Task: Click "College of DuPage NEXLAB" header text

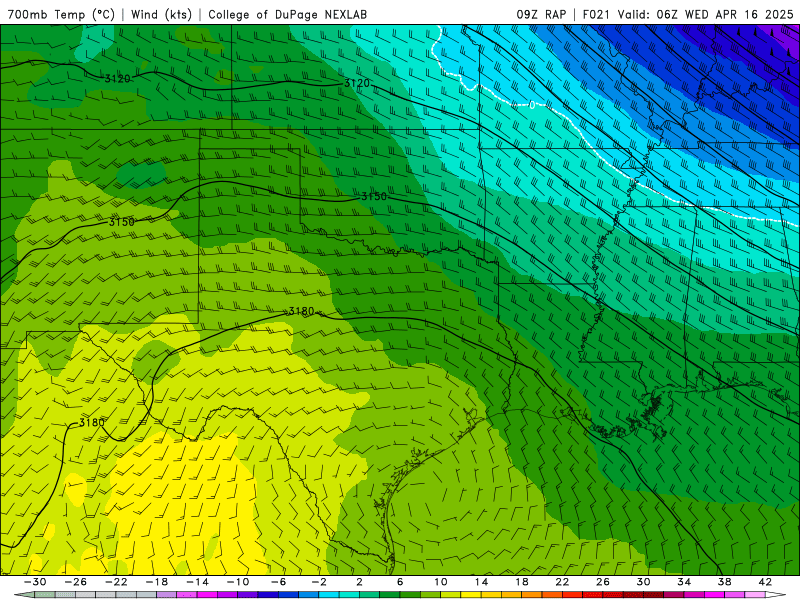Action: pyautogui.click(x=287, y=14)
